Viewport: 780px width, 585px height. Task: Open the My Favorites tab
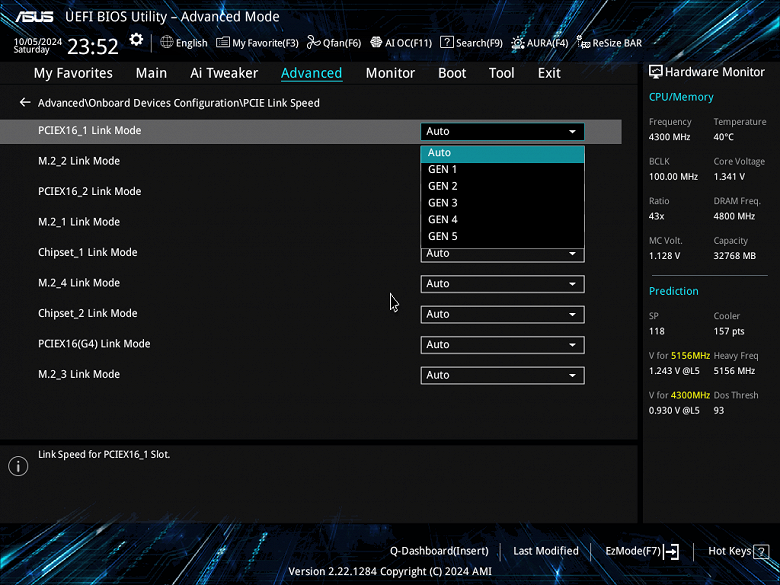[73, 73]
